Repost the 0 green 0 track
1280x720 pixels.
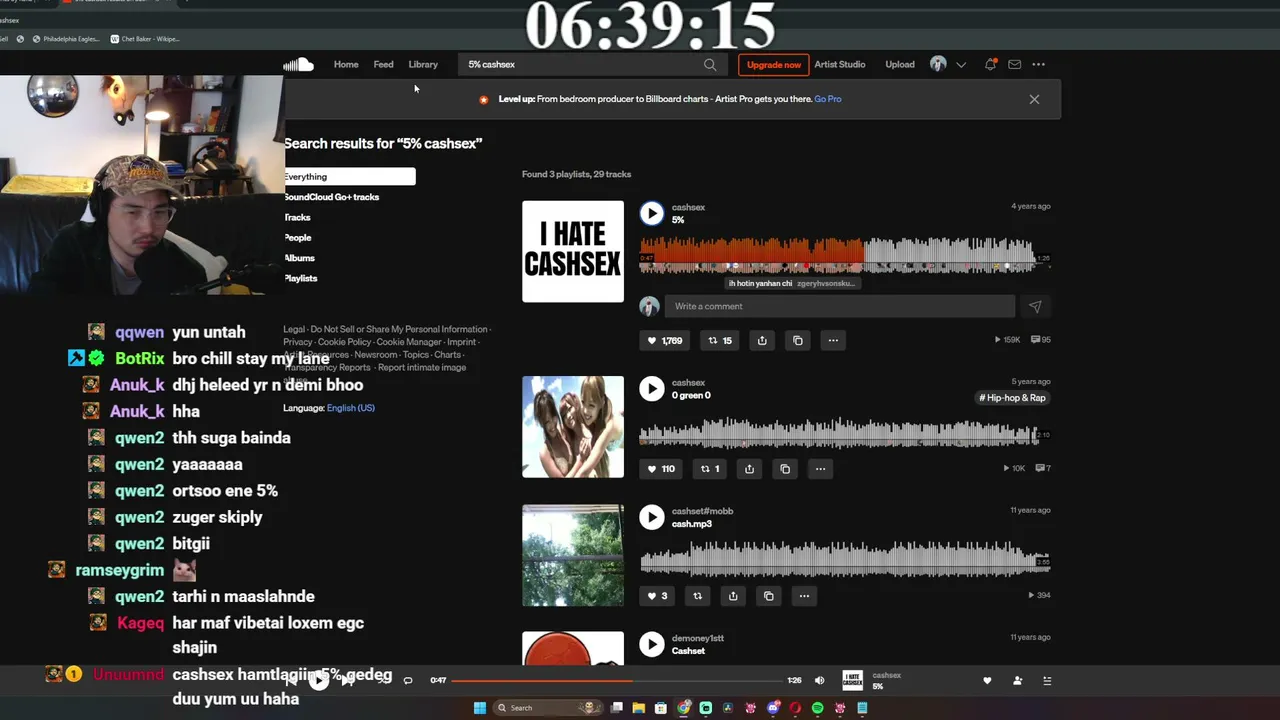coord(710,468)
